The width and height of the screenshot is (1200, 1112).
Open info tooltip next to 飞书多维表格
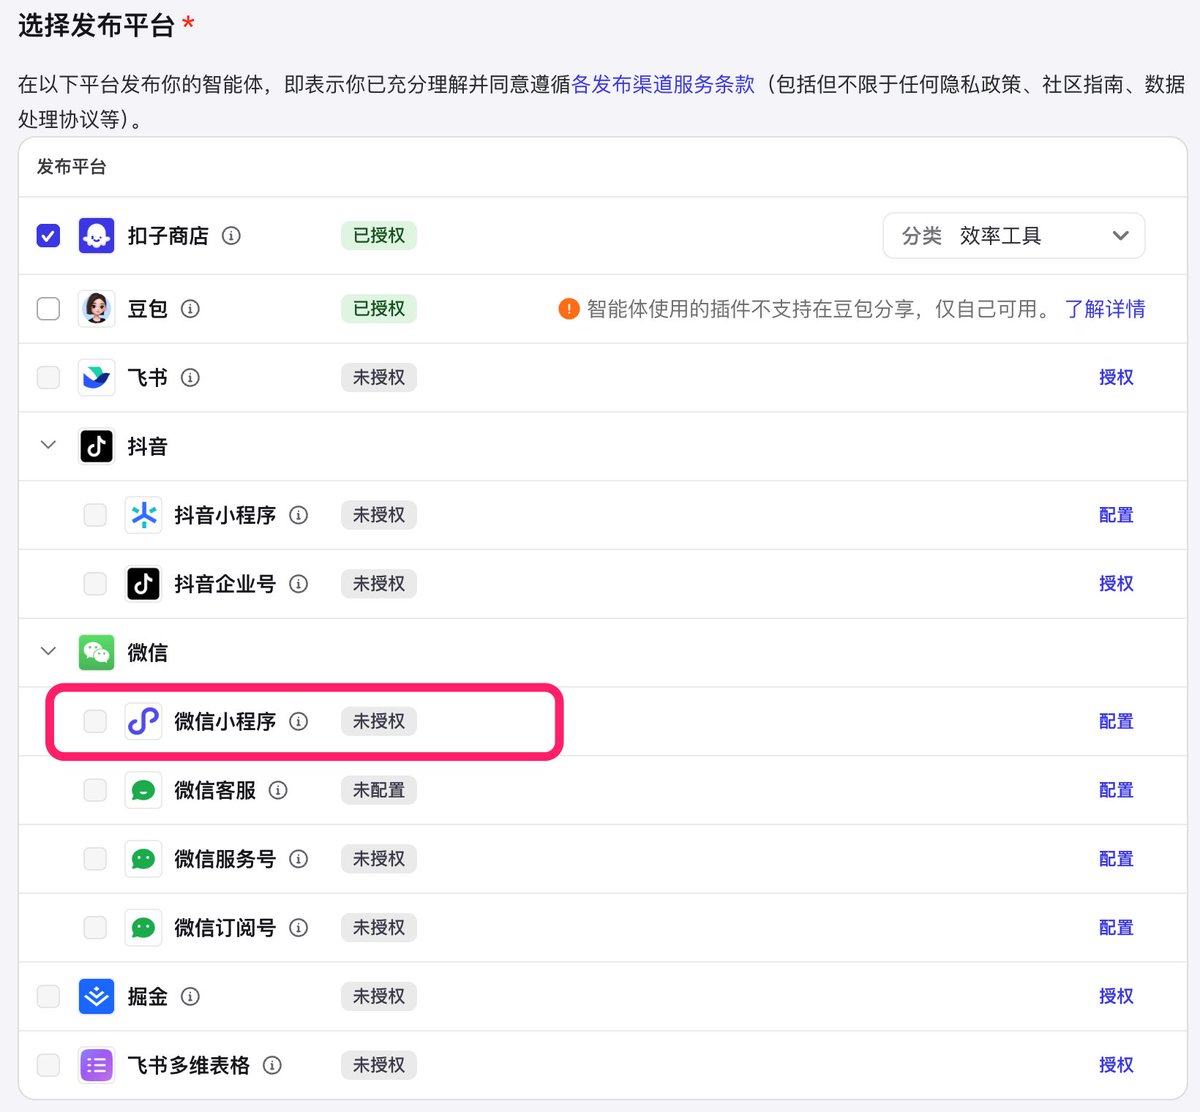pyautogui.click(x=272, y=1065)
